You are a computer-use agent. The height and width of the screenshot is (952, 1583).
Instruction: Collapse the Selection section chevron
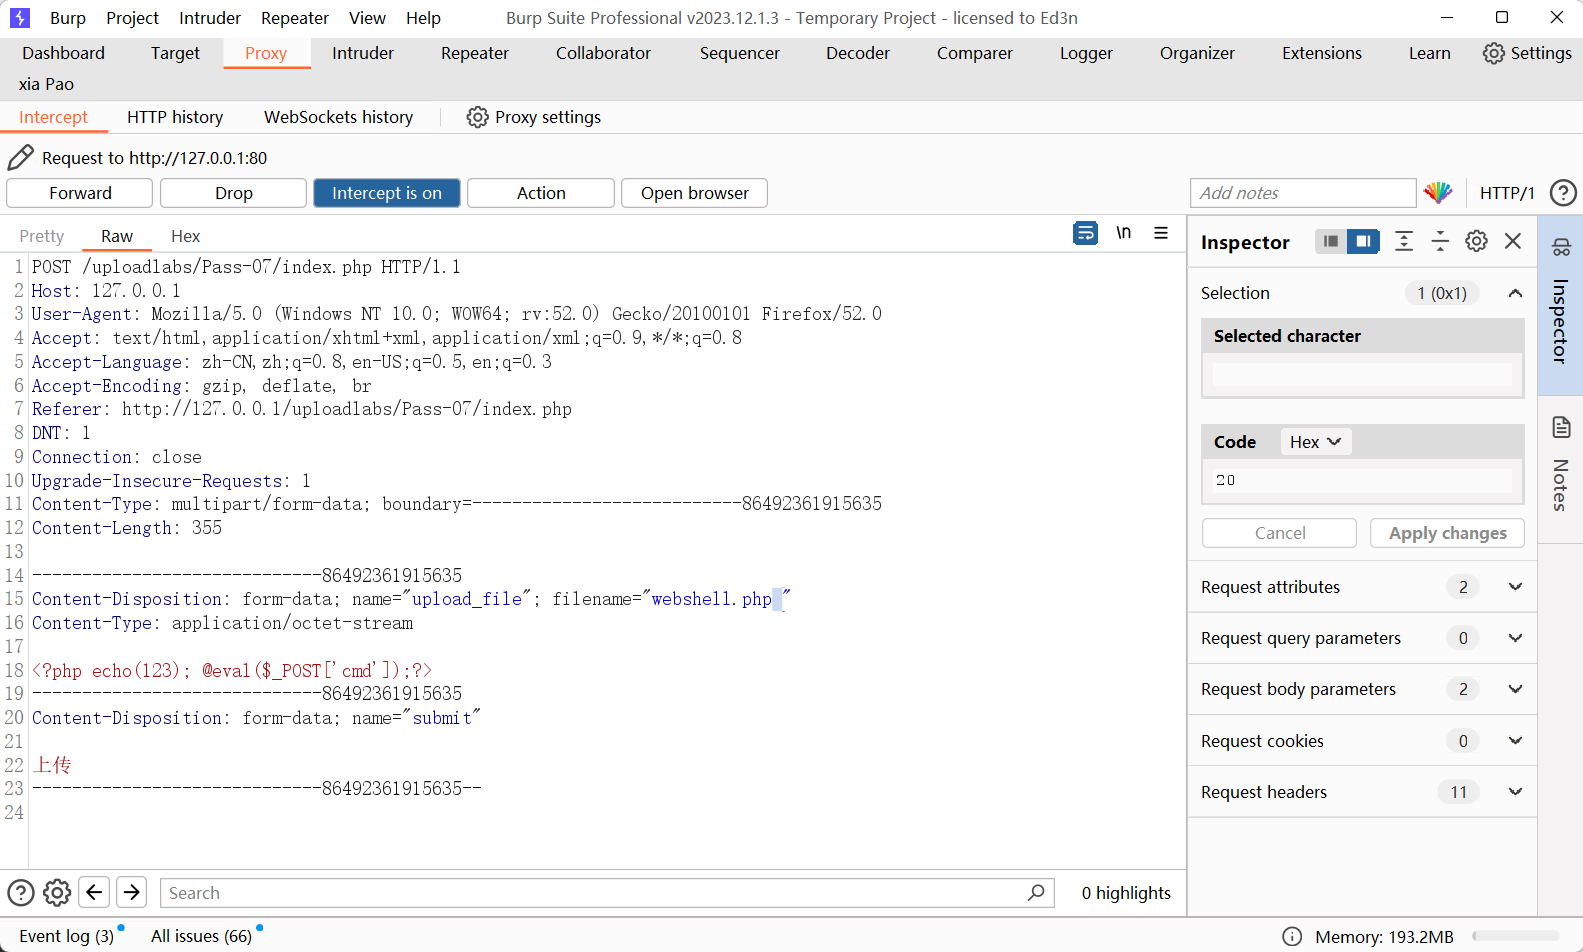pos(1515,293)
